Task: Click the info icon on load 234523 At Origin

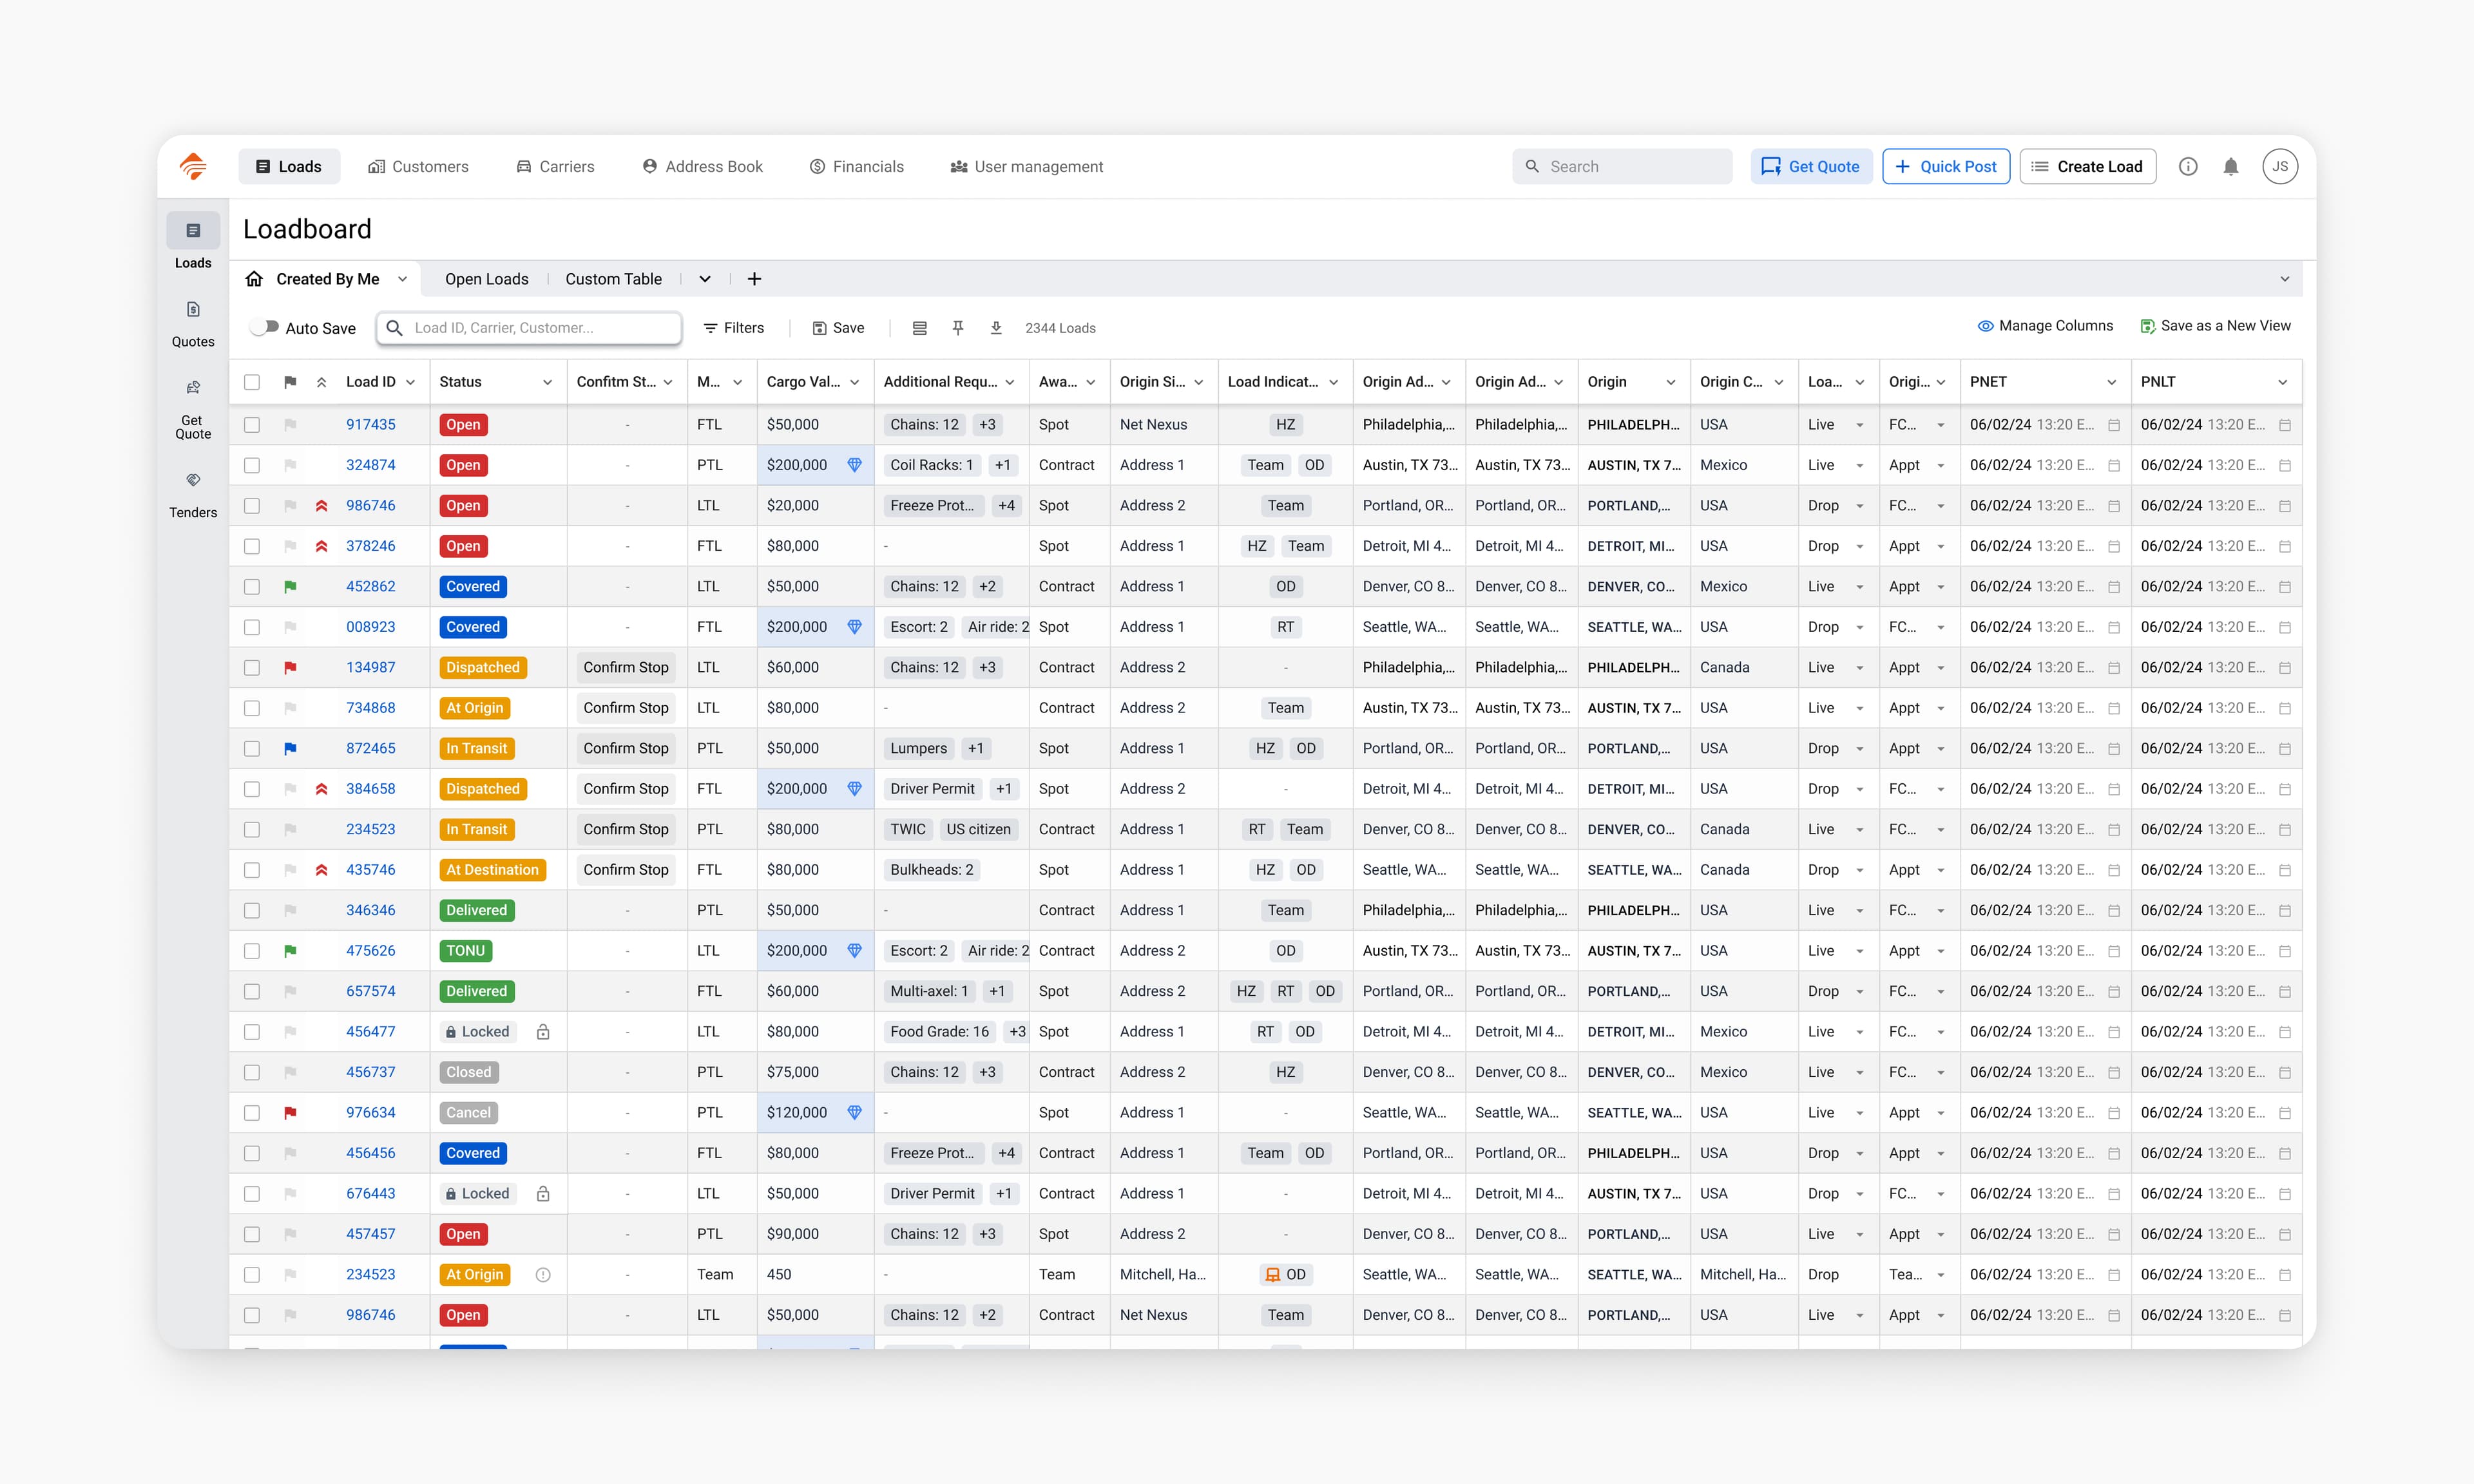Action: (x=543, y=1275)
